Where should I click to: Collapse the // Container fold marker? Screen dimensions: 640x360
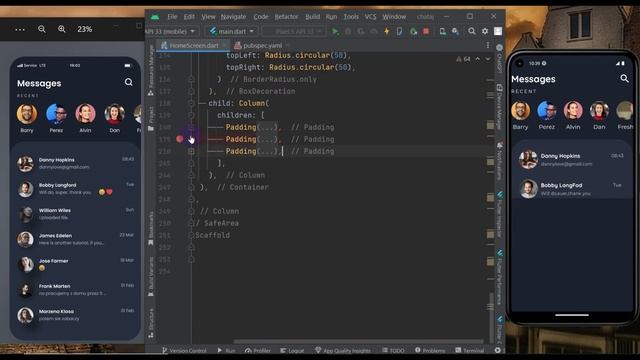pos(191,187)
